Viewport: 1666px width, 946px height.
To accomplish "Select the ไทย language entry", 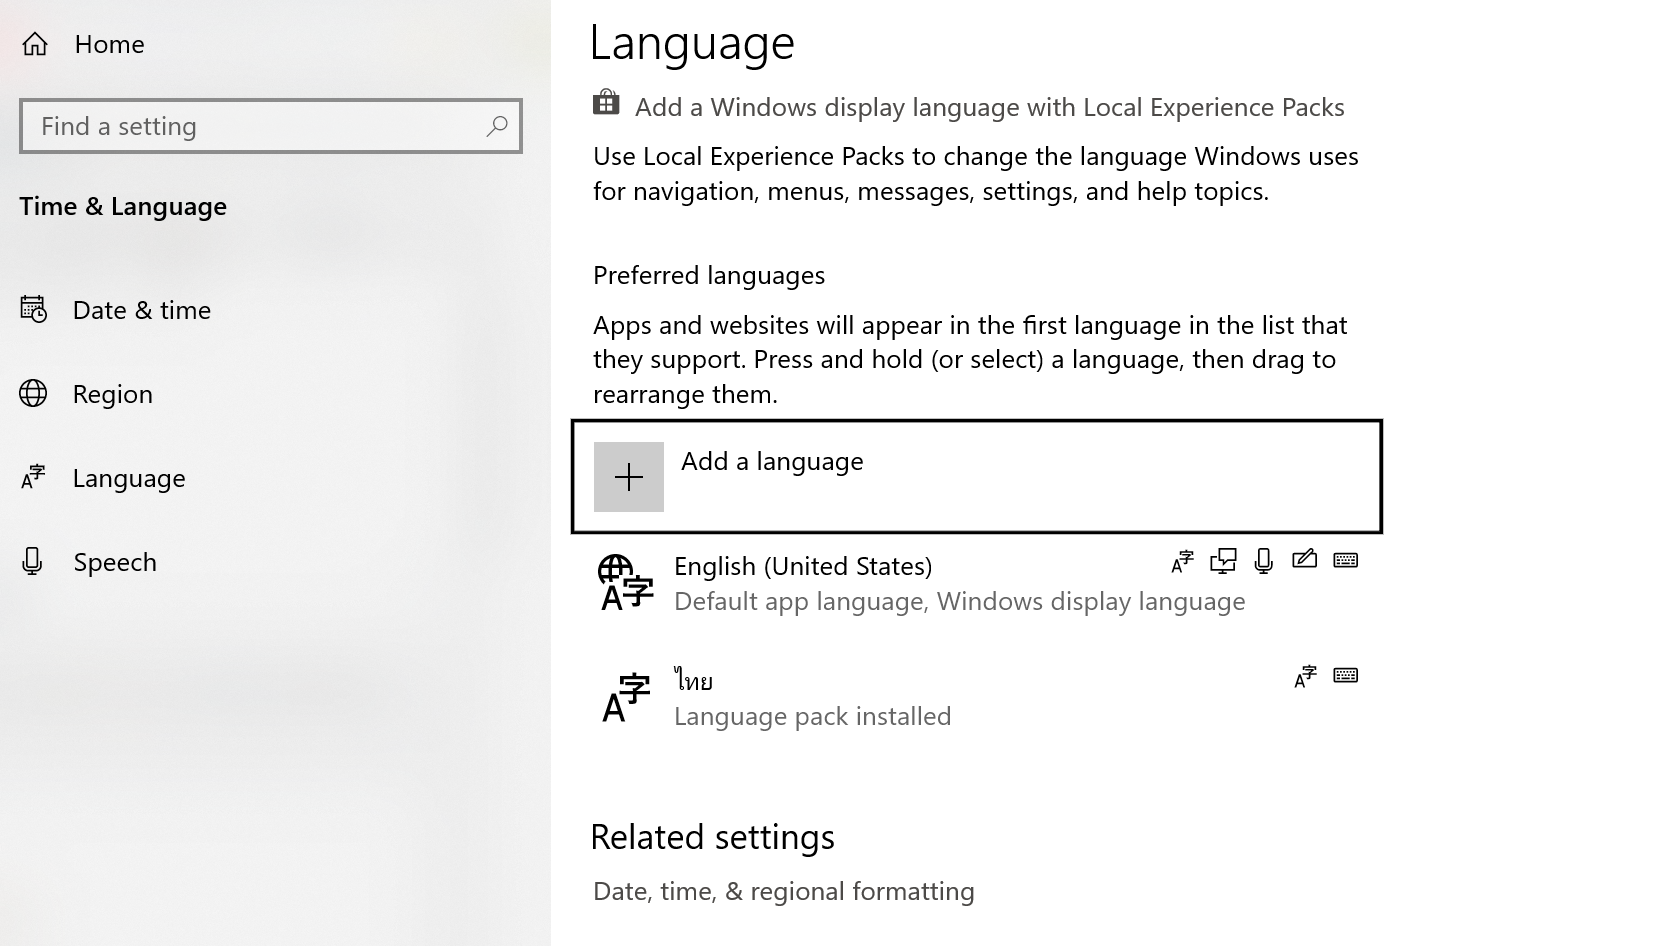I will [x=977, y=698].
